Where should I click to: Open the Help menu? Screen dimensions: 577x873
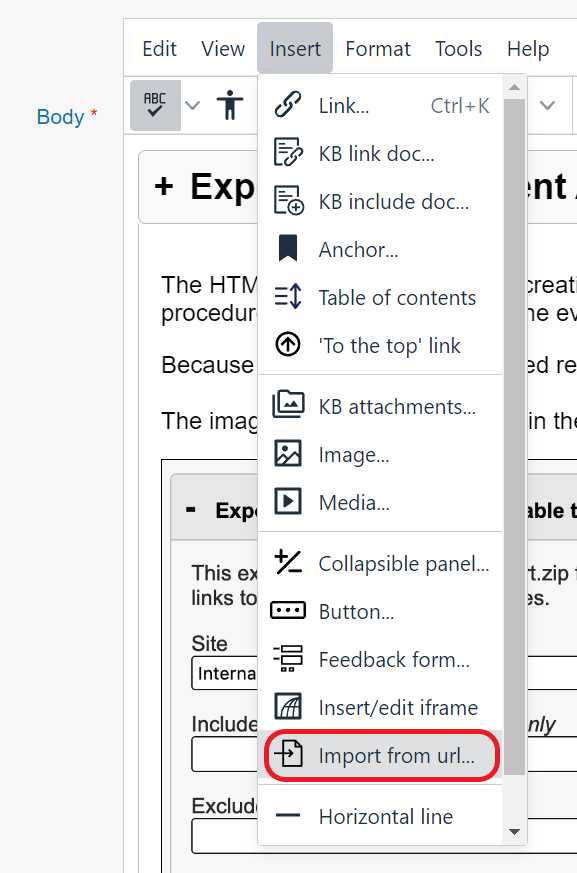coord(528,49)
